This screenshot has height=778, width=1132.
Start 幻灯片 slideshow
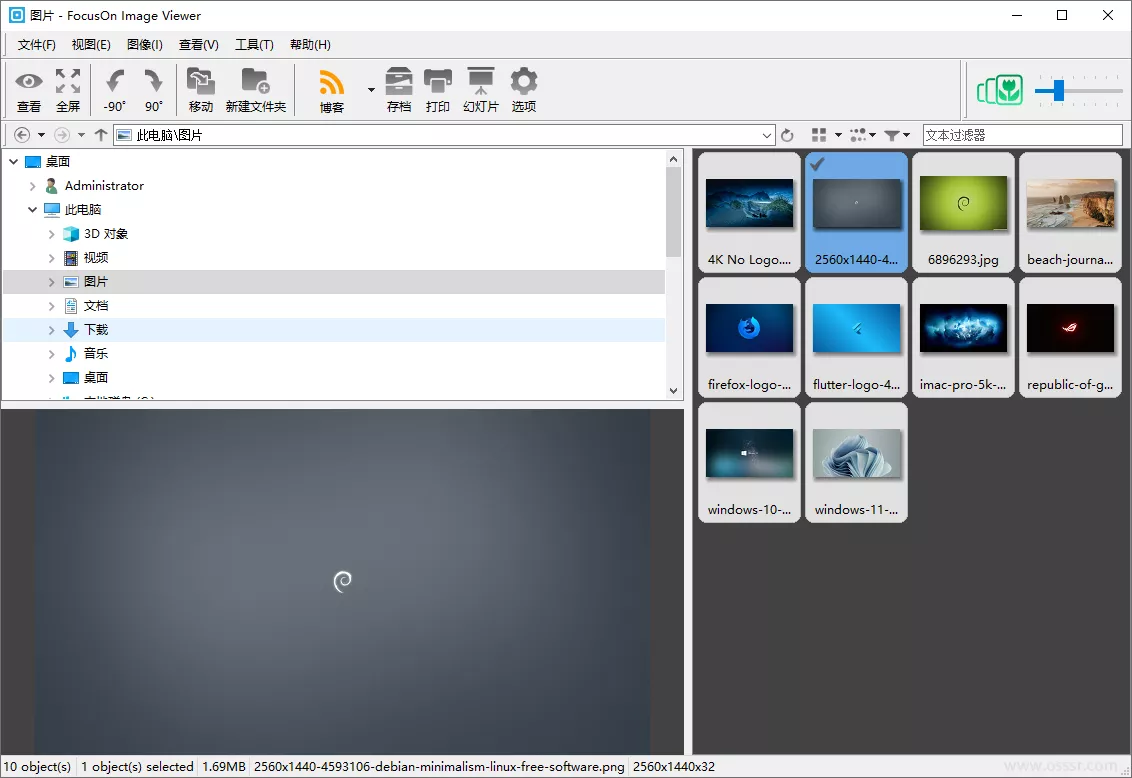click(x=481, y=90)
